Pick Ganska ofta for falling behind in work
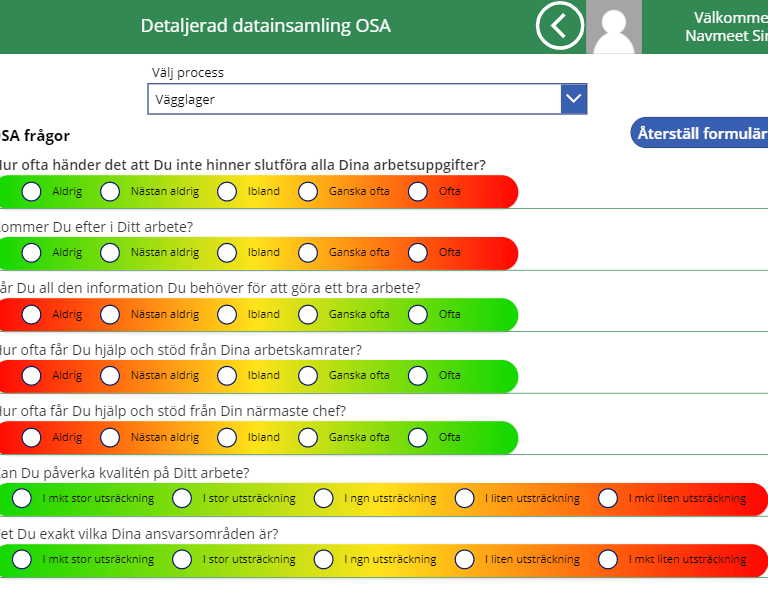The width and height of the screenshot is (768, 606). [308, 252]
